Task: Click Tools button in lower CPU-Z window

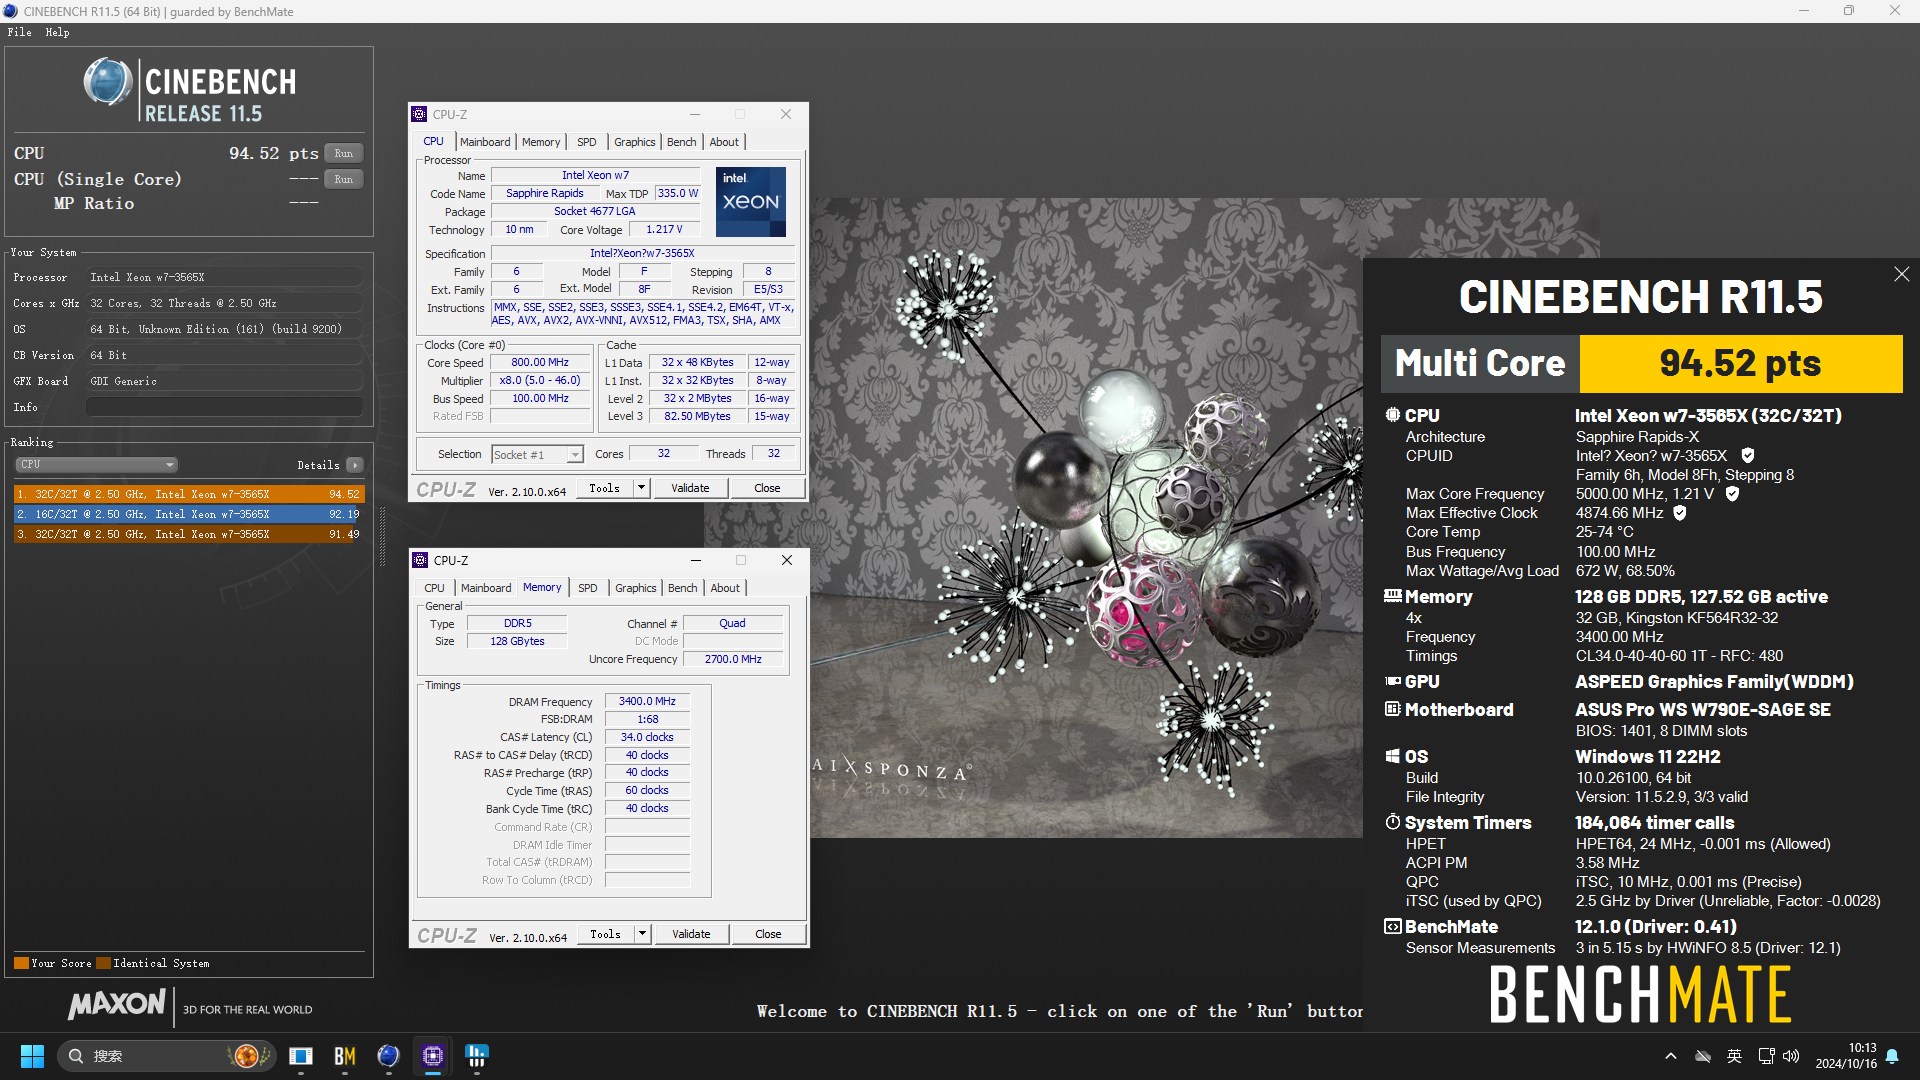Action: [x=605, y=934]
